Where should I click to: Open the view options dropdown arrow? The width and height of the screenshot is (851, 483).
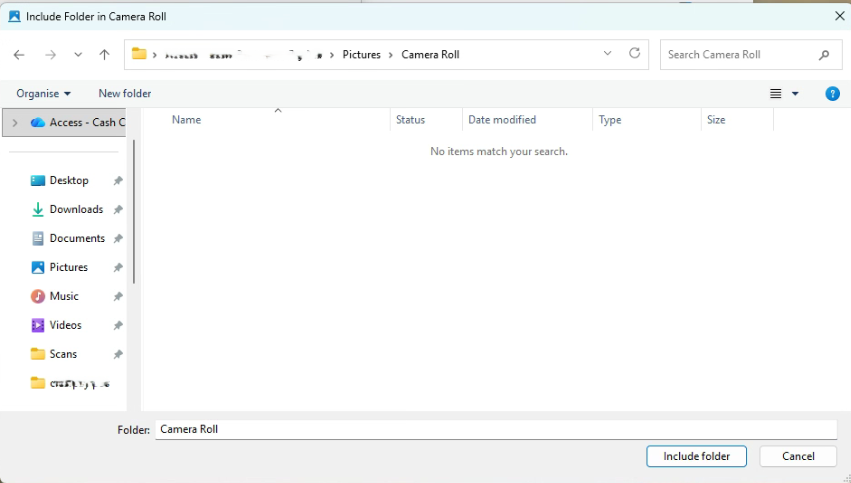tap(795, 94)
